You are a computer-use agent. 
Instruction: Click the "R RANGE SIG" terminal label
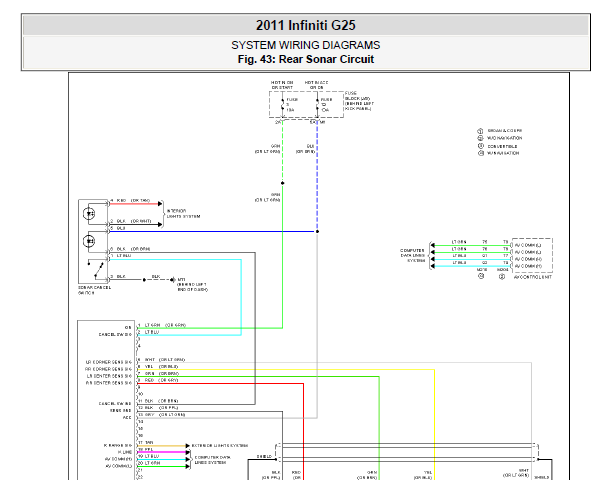[x=117, y=445]
